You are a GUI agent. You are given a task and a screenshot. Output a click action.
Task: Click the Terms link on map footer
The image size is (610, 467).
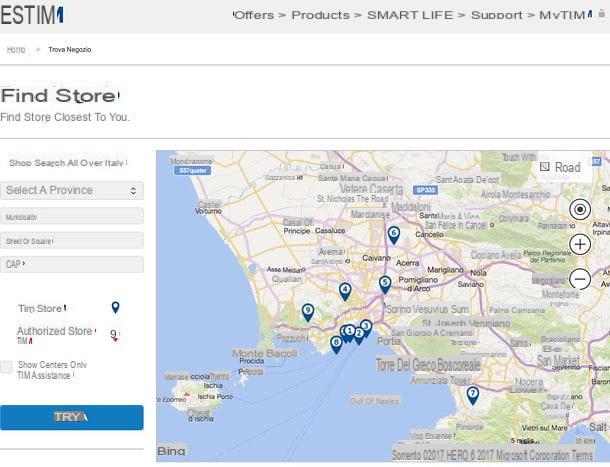tap(580, 455)
